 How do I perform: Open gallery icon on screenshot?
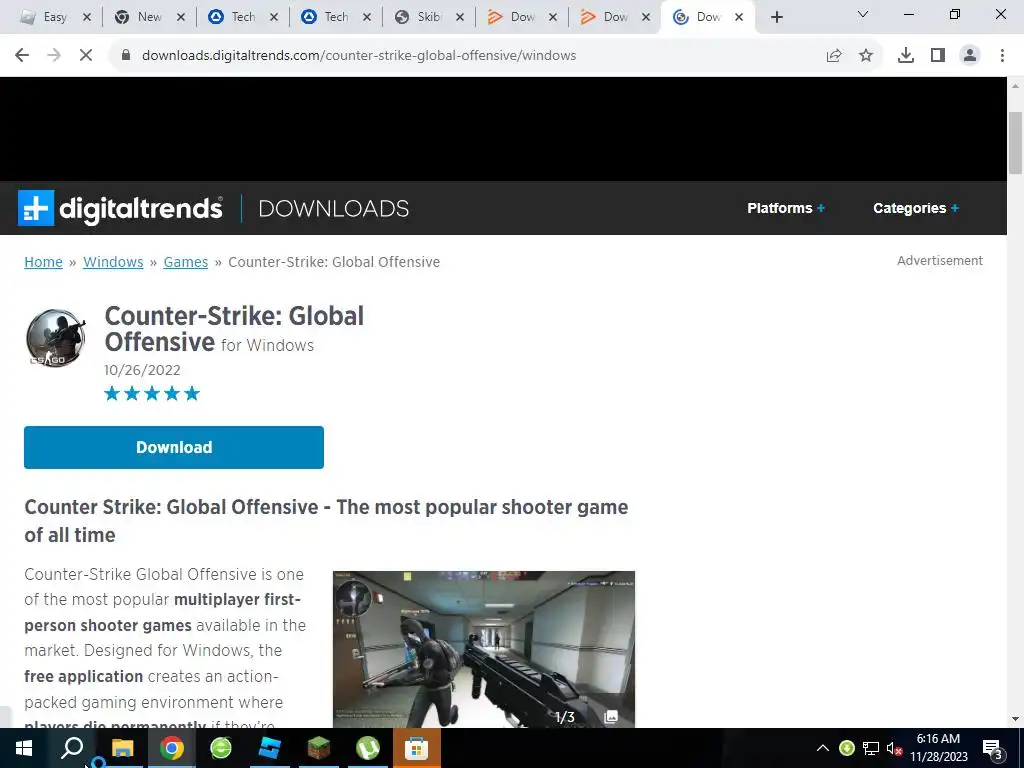611,716
